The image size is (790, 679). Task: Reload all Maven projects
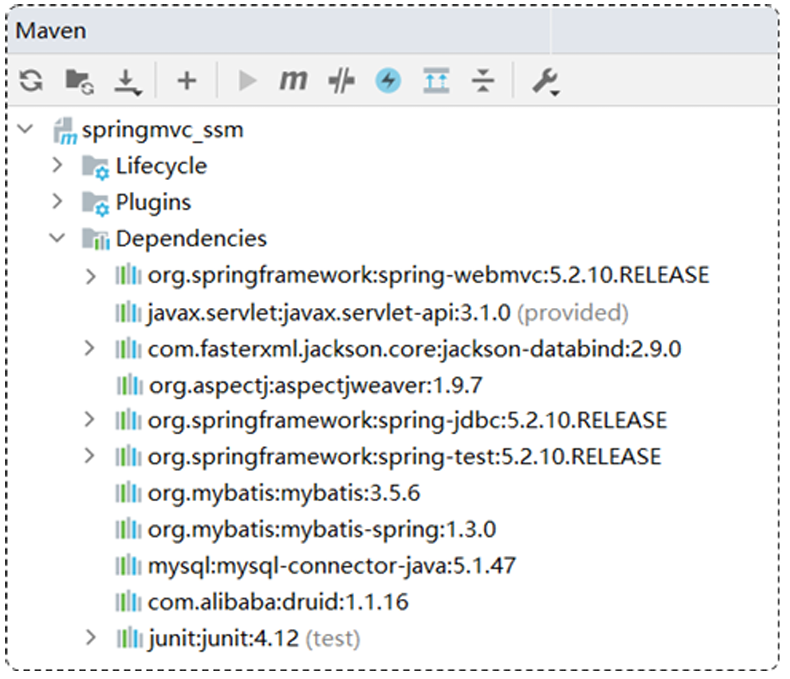31,80
